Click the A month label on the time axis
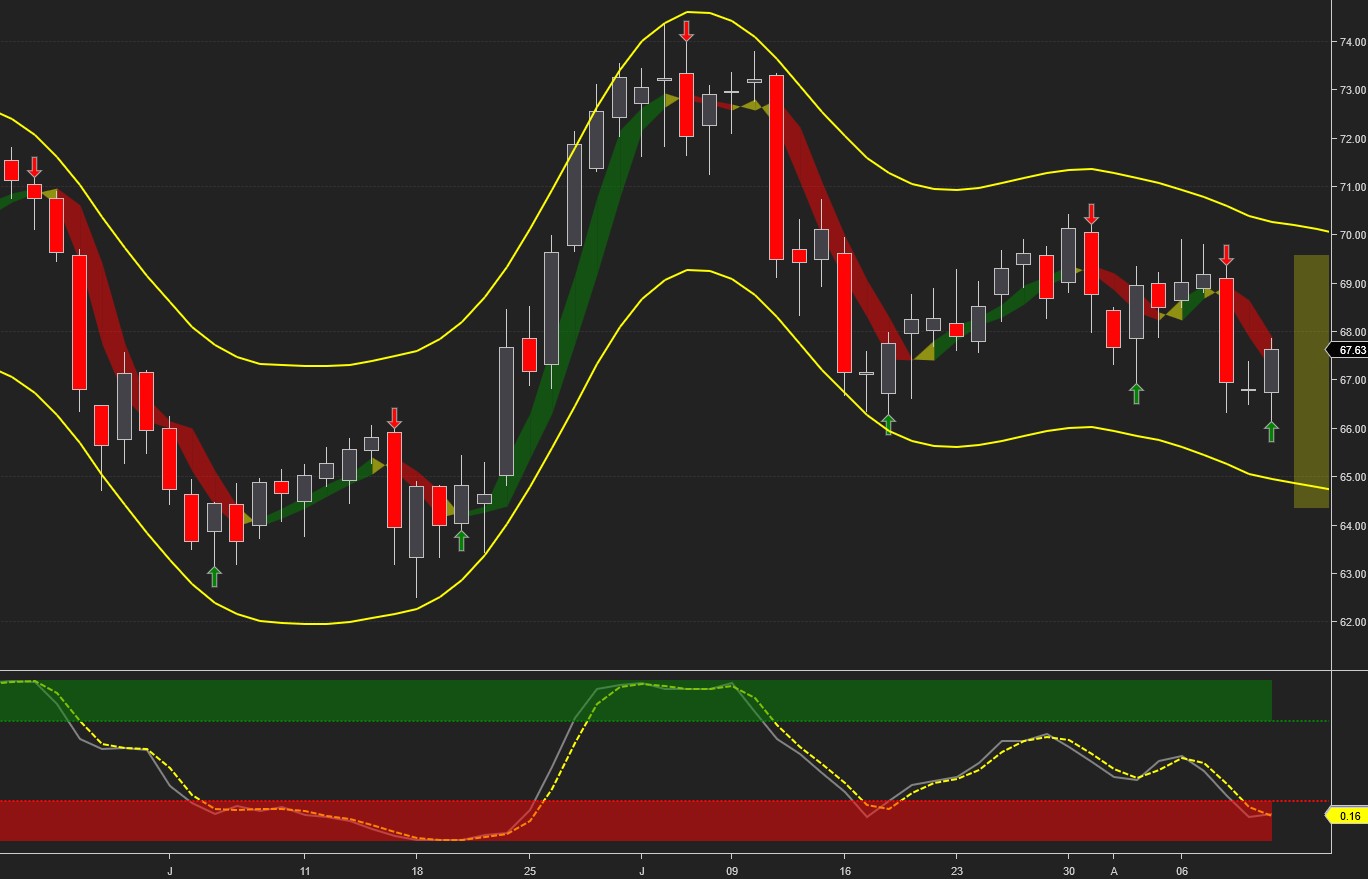1368x879 pixels. [x=1114, y=871]
